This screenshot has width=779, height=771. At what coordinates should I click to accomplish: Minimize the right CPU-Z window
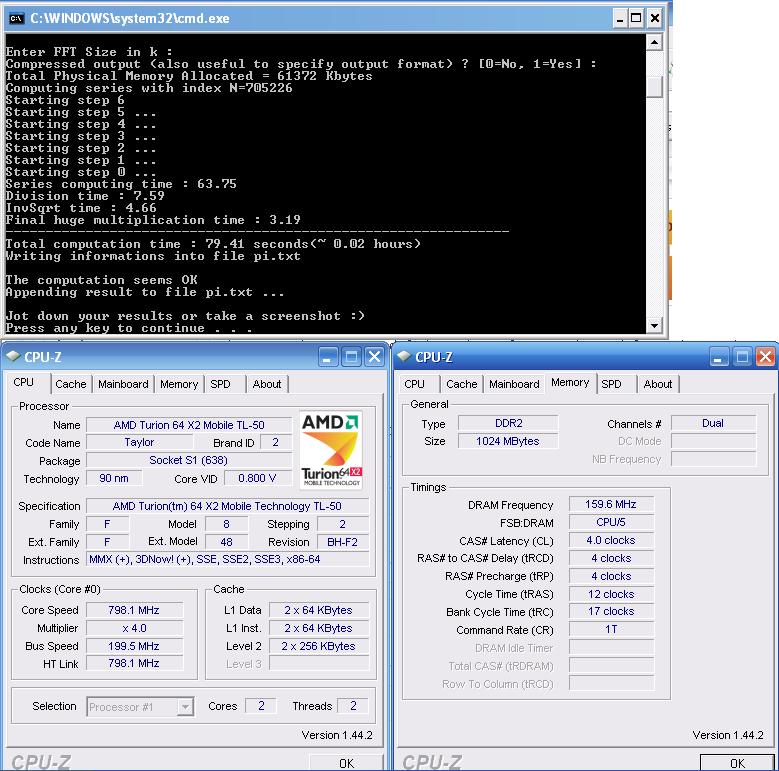718,357
